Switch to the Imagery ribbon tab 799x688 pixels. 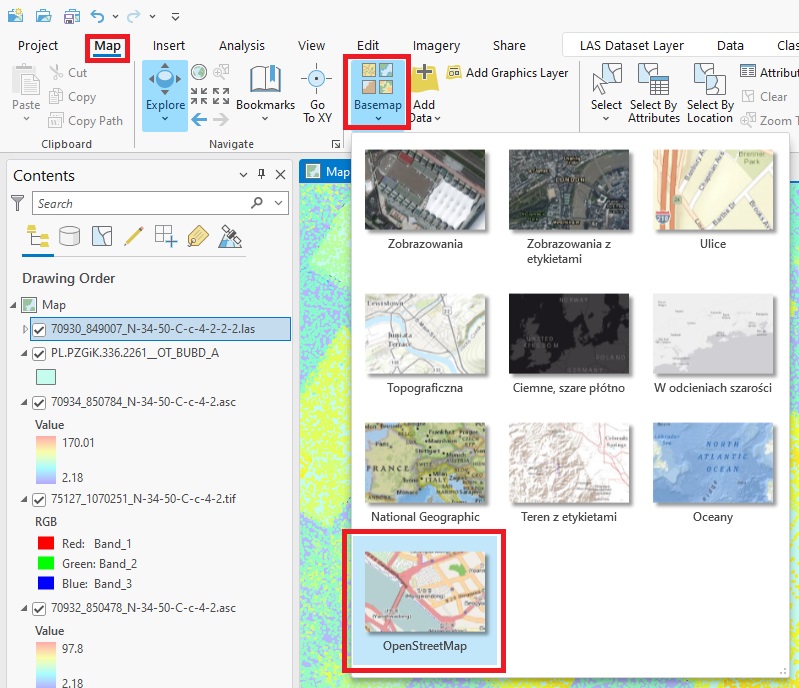(x=436, y=45)
